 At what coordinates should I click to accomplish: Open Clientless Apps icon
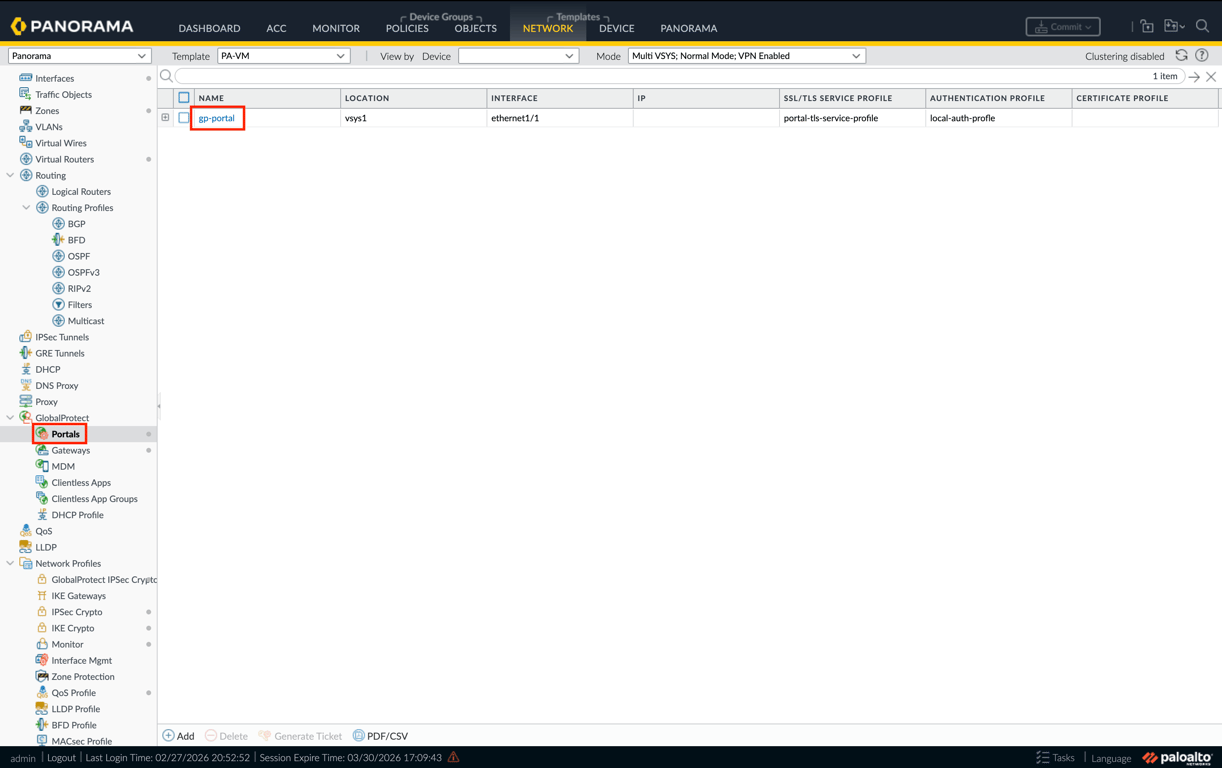coord(42,482)
